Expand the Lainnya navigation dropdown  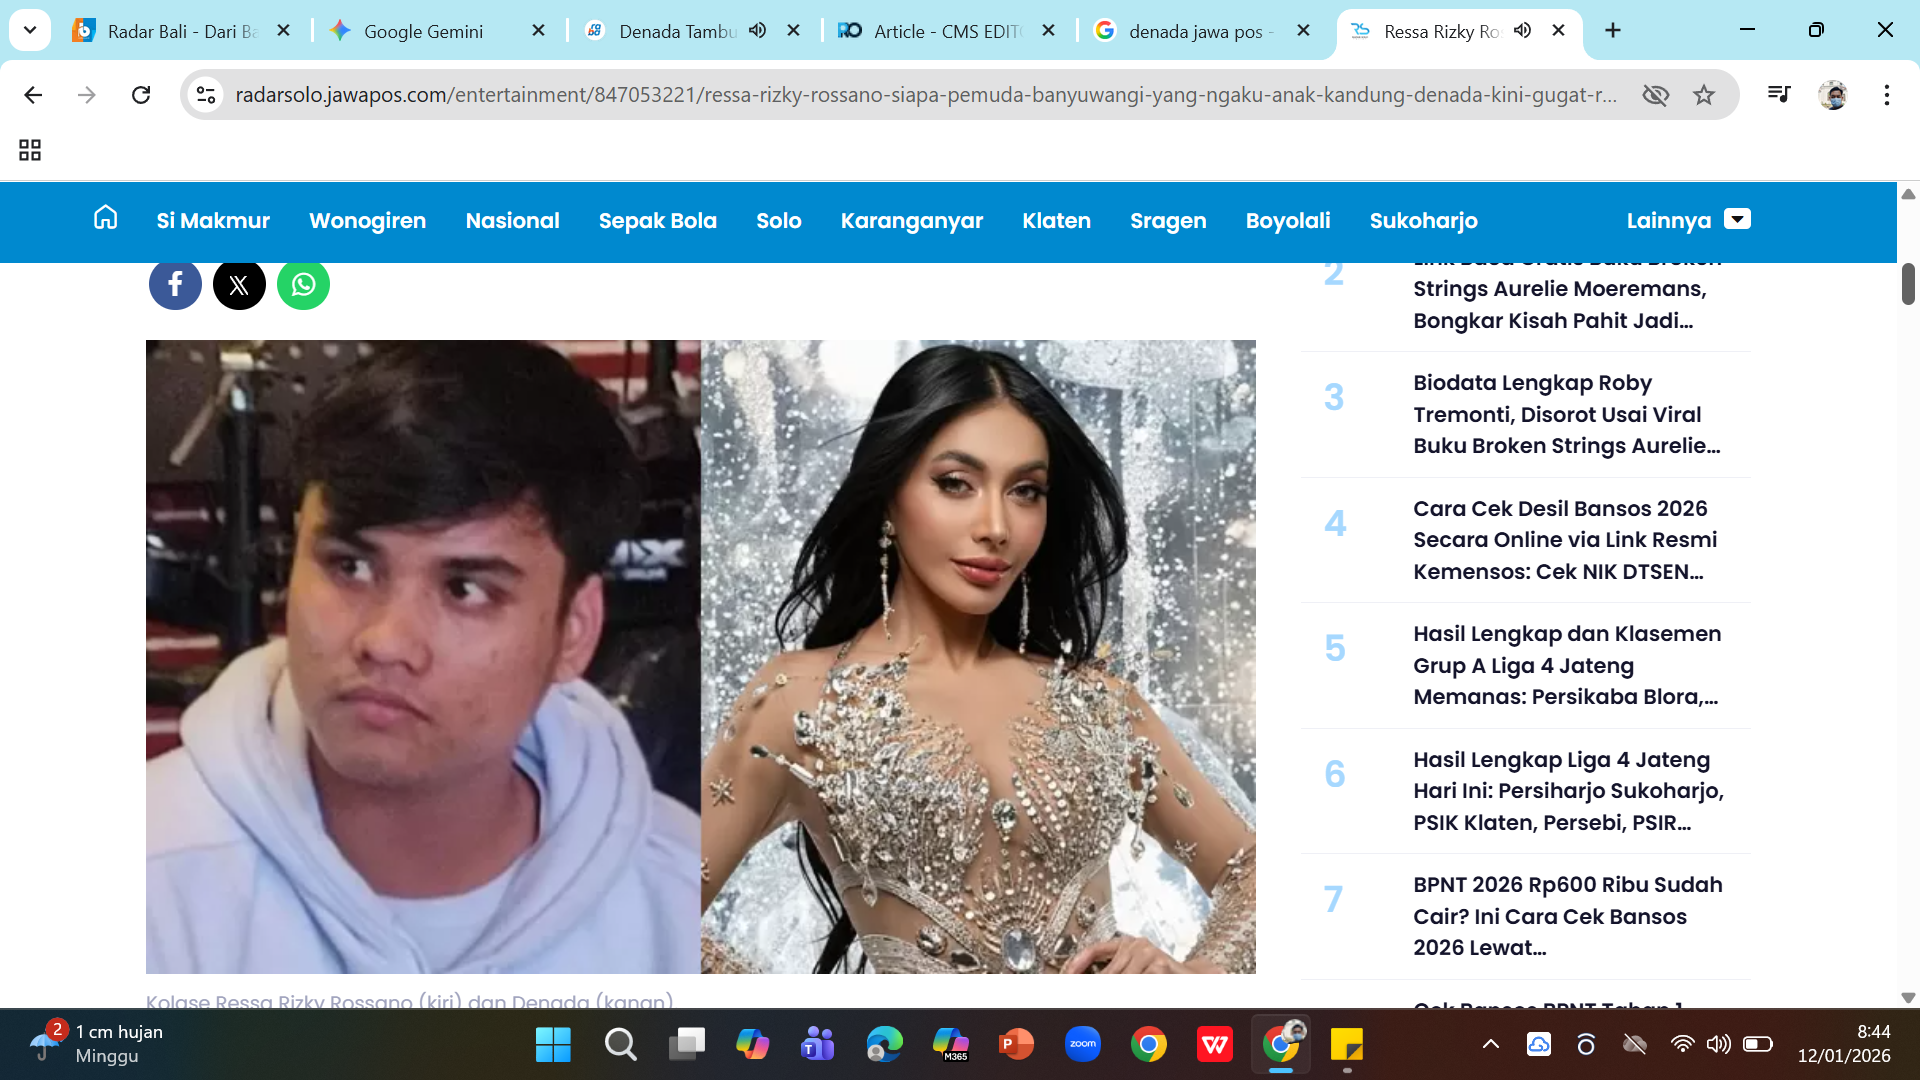1737,219
